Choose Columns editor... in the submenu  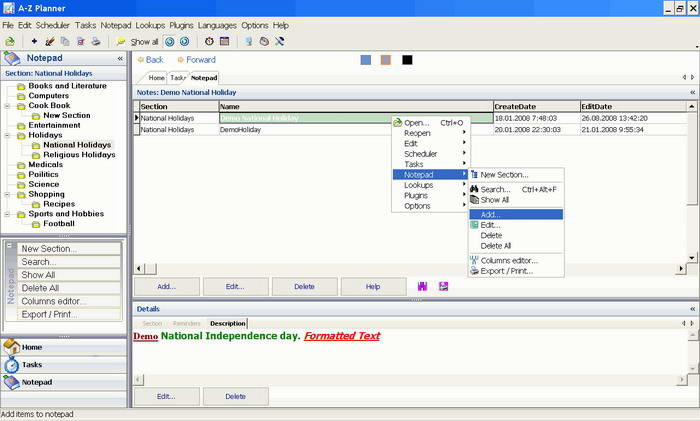(516, 260)
